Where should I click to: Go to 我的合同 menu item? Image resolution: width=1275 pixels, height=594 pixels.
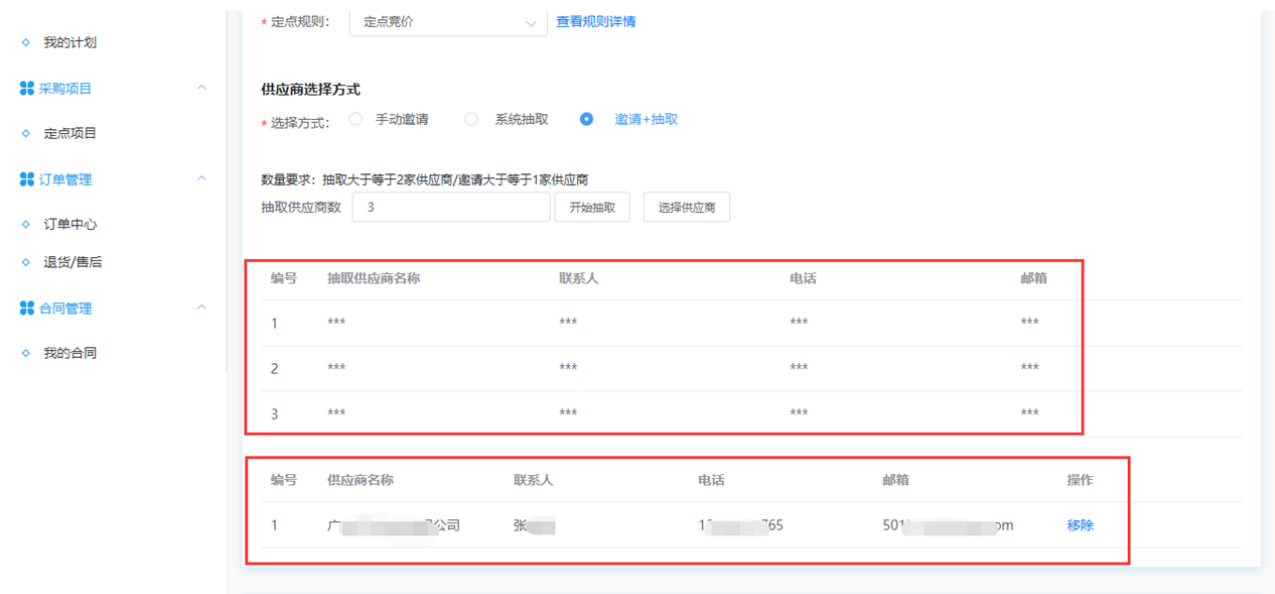click(x=70, y=353)
